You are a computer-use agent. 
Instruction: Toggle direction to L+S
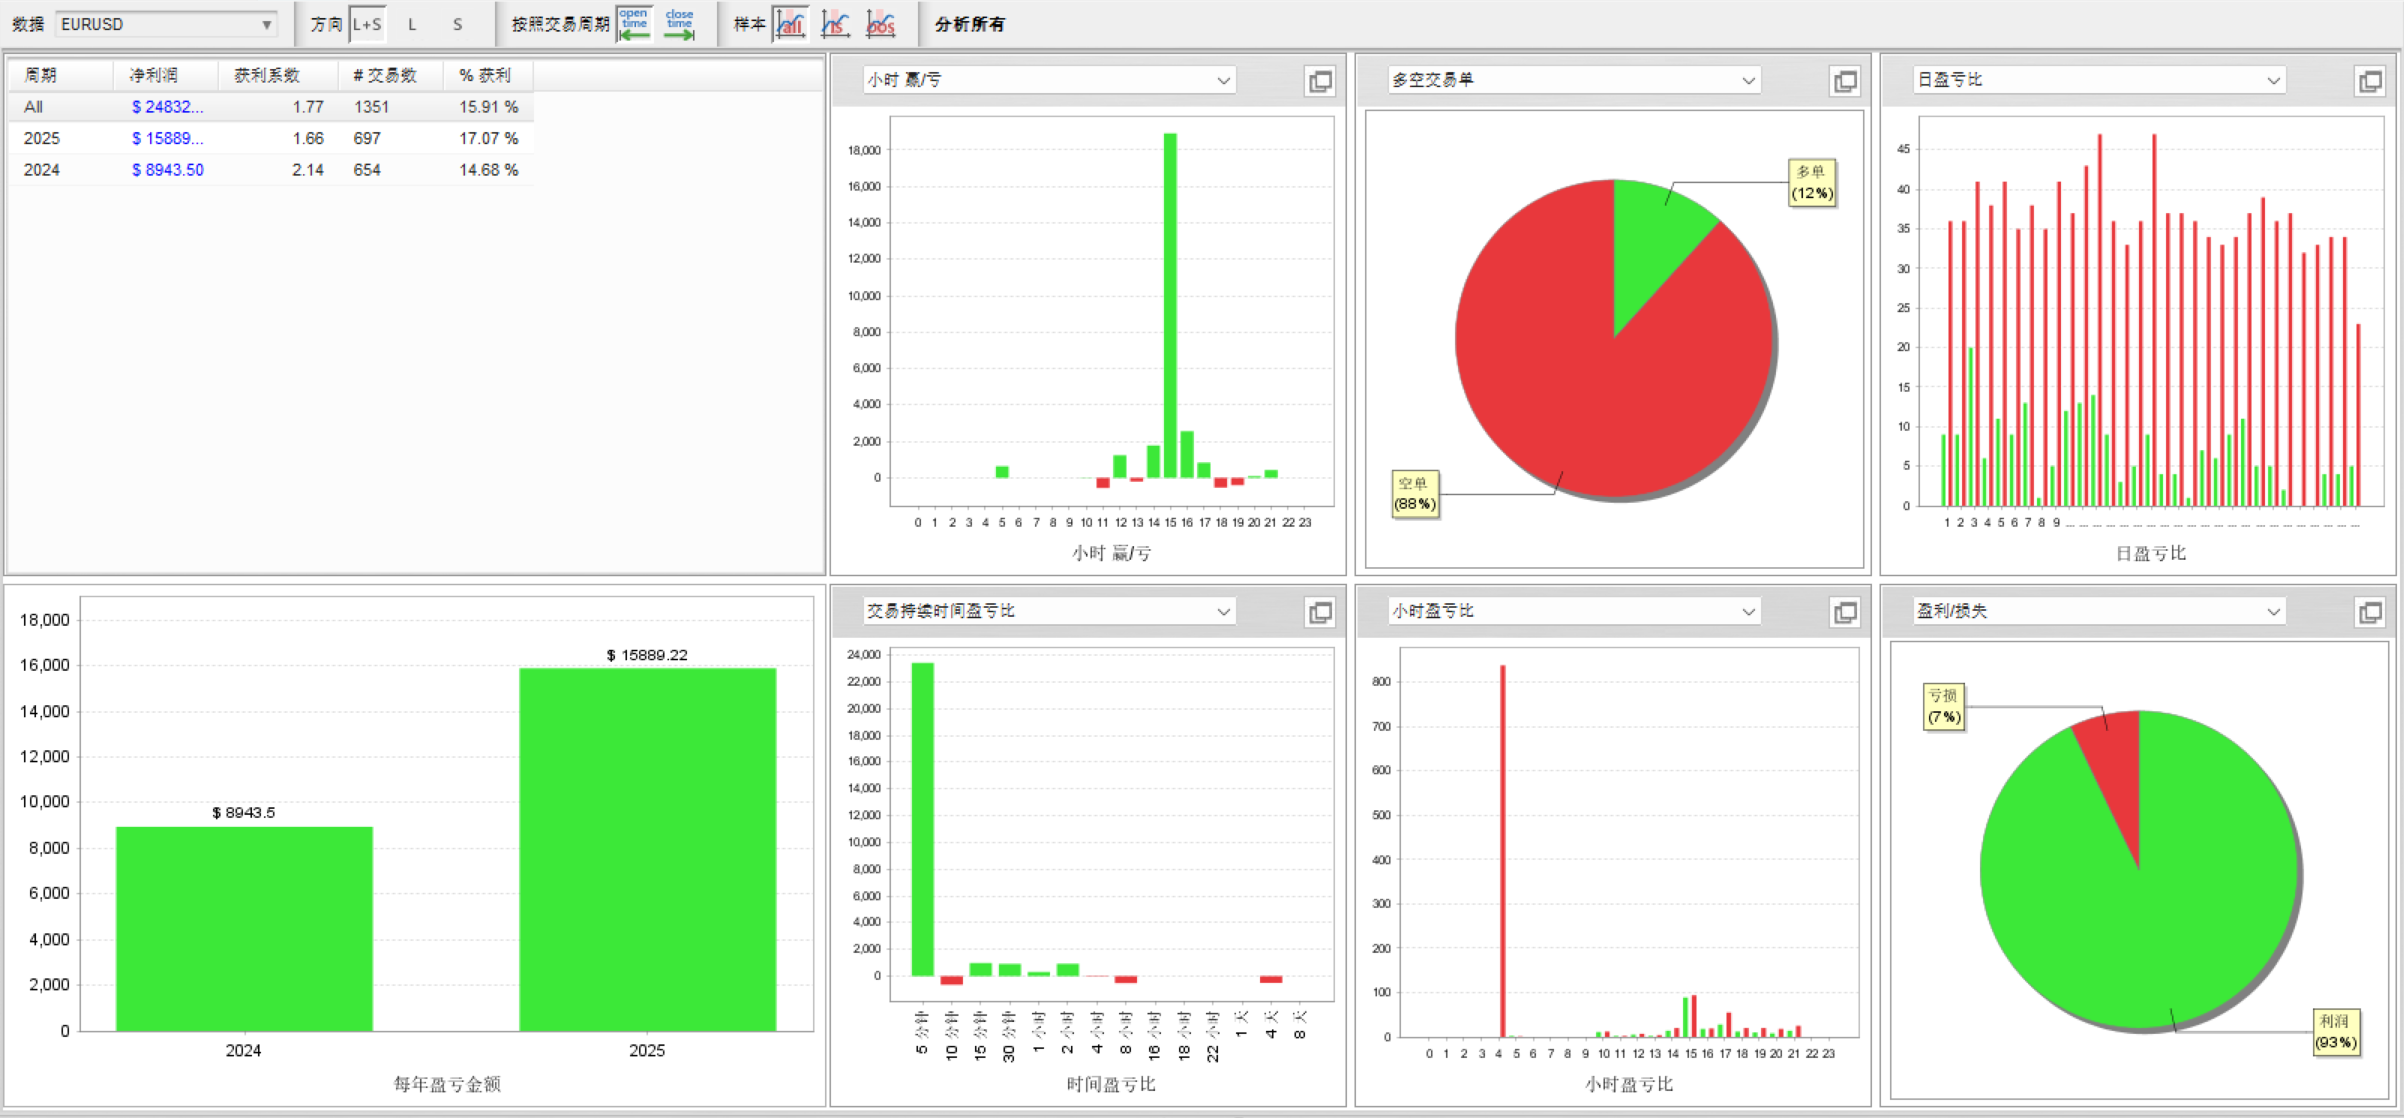pyautogui.click(x=367, y=24)
